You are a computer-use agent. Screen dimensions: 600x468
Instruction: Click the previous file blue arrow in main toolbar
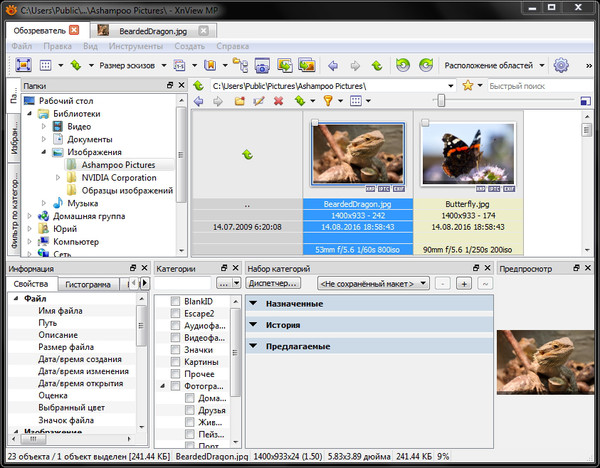coord(333,66)
